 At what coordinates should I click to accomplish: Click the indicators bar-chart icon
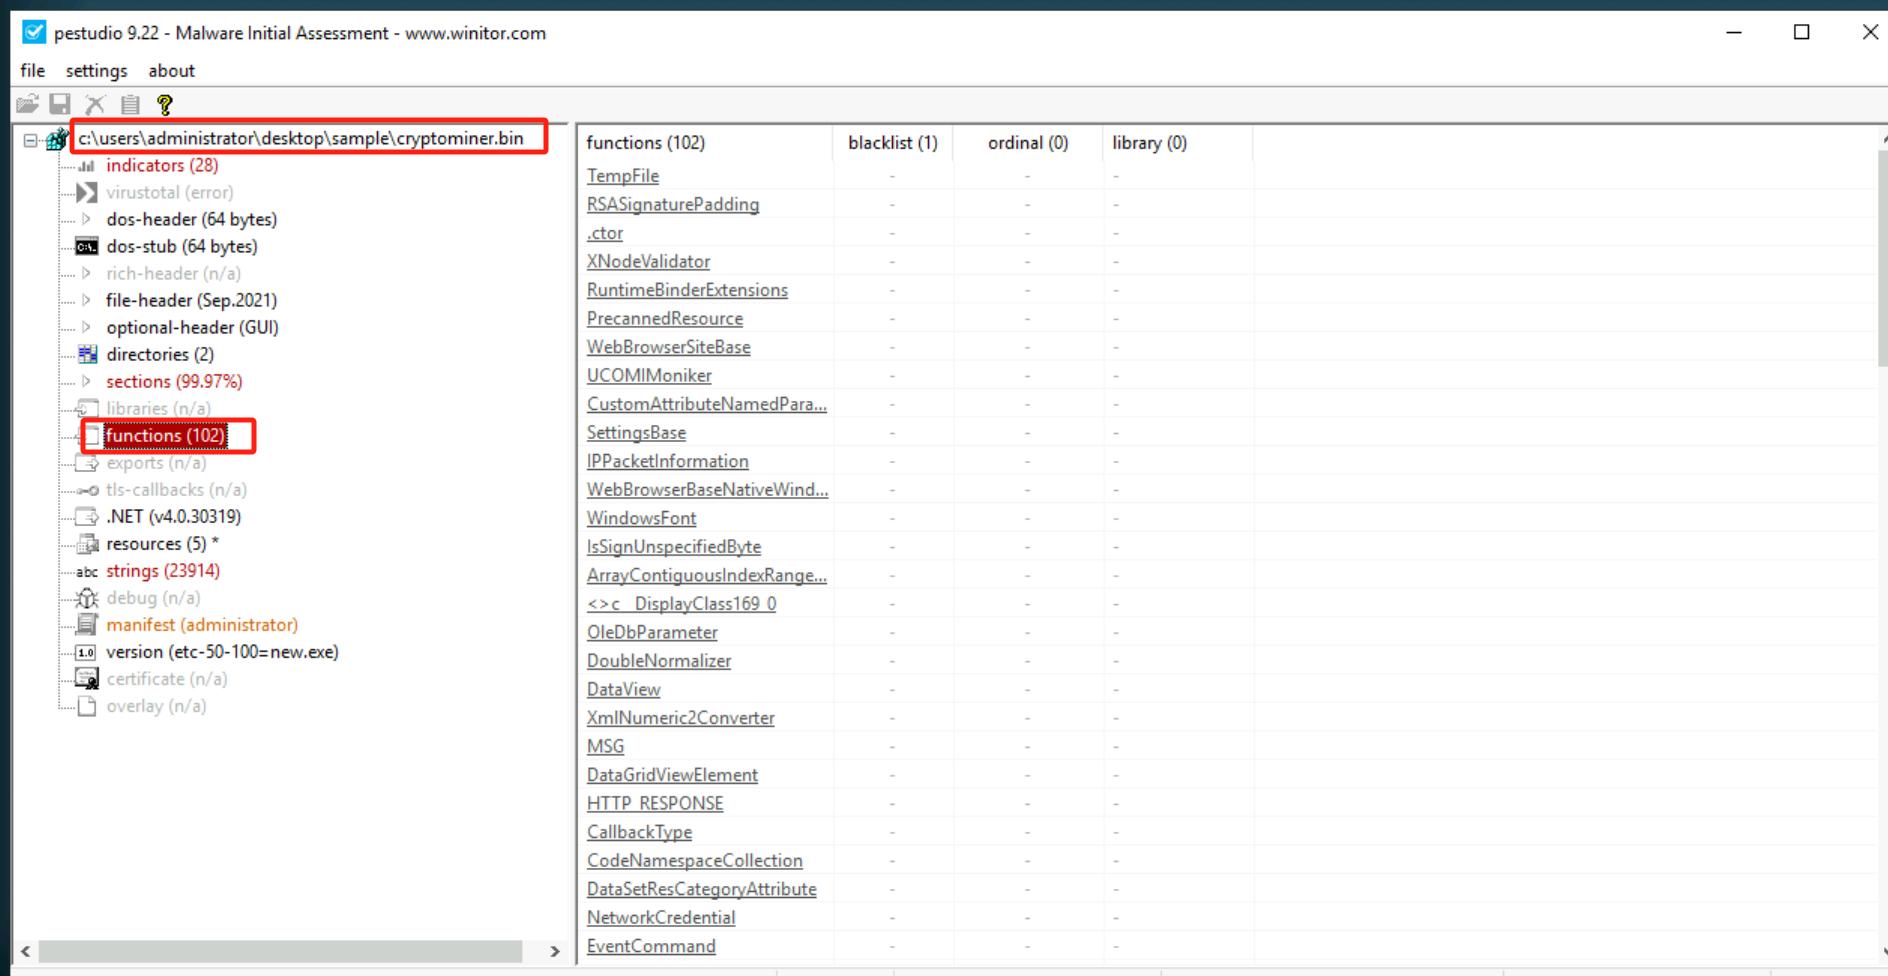(87, 165)
